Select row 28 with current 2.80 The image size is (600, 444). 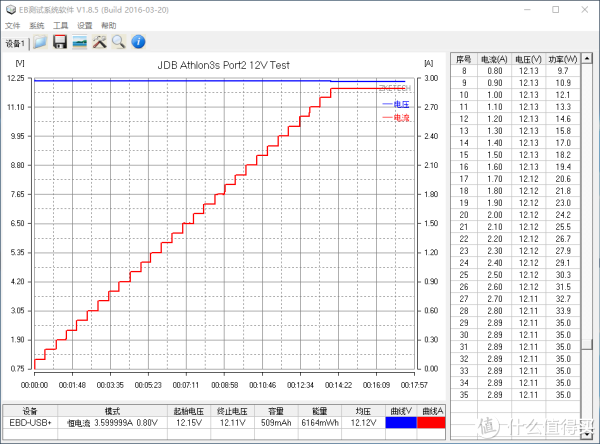point(515,311)
